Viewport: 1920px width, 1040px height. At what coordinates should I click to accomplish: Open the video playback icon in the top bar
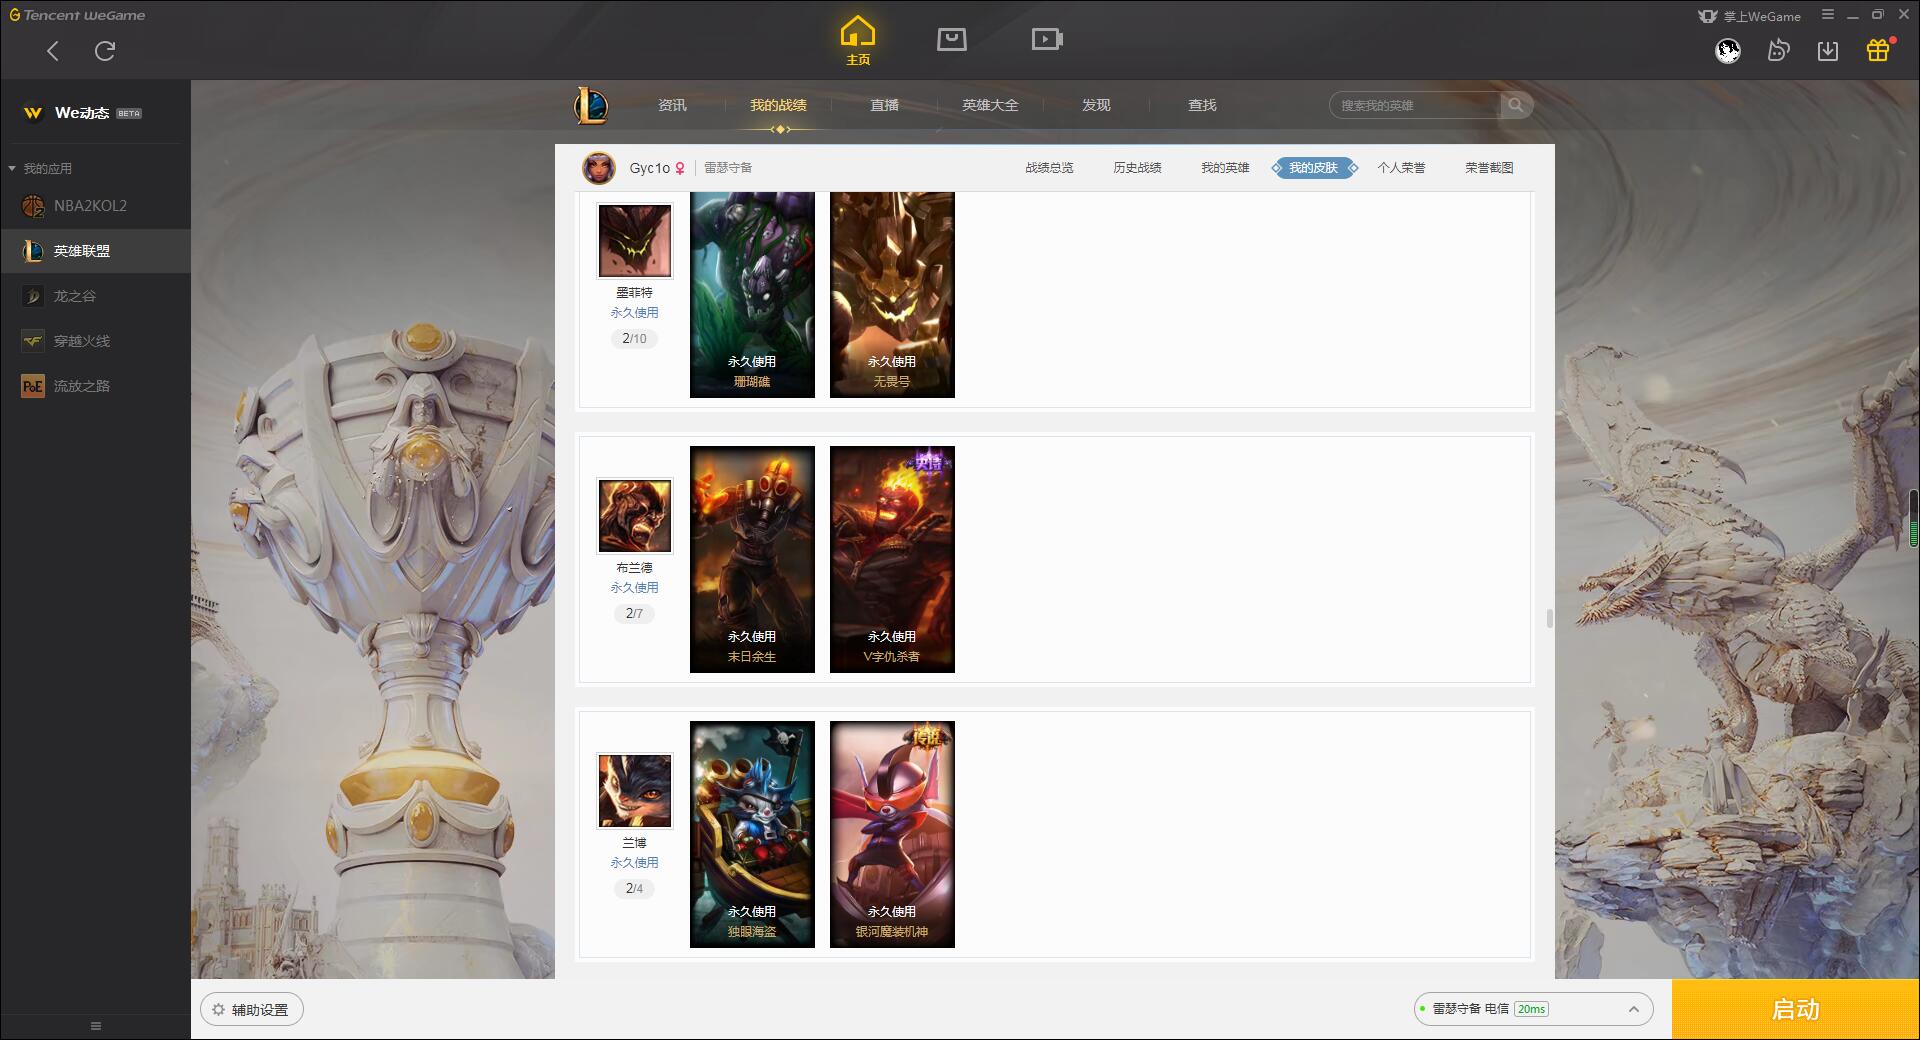tap(1047, 39)
